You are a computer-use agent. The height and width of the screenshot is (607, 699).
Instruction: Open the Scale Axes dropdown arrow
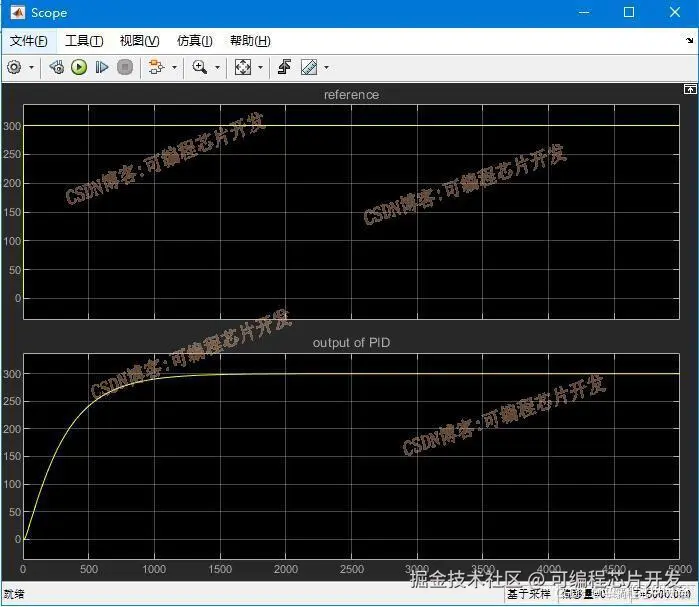261,68
